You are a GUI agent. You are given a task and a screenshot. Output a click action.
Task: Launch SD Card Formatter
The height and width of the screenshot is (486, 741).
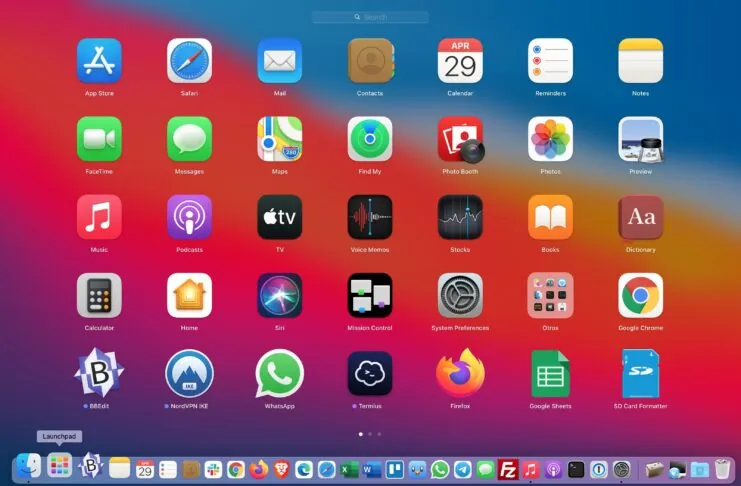(641, 373)
